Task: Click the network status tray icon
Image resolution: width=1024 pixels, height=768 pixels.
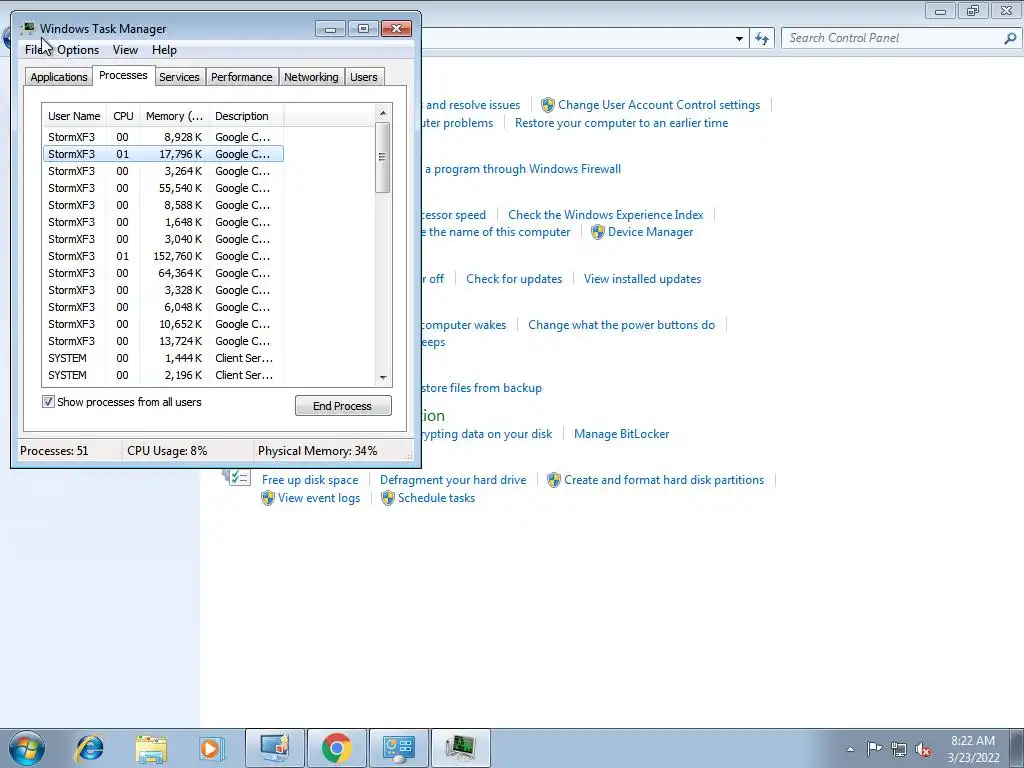Action: tap(899, 749)
